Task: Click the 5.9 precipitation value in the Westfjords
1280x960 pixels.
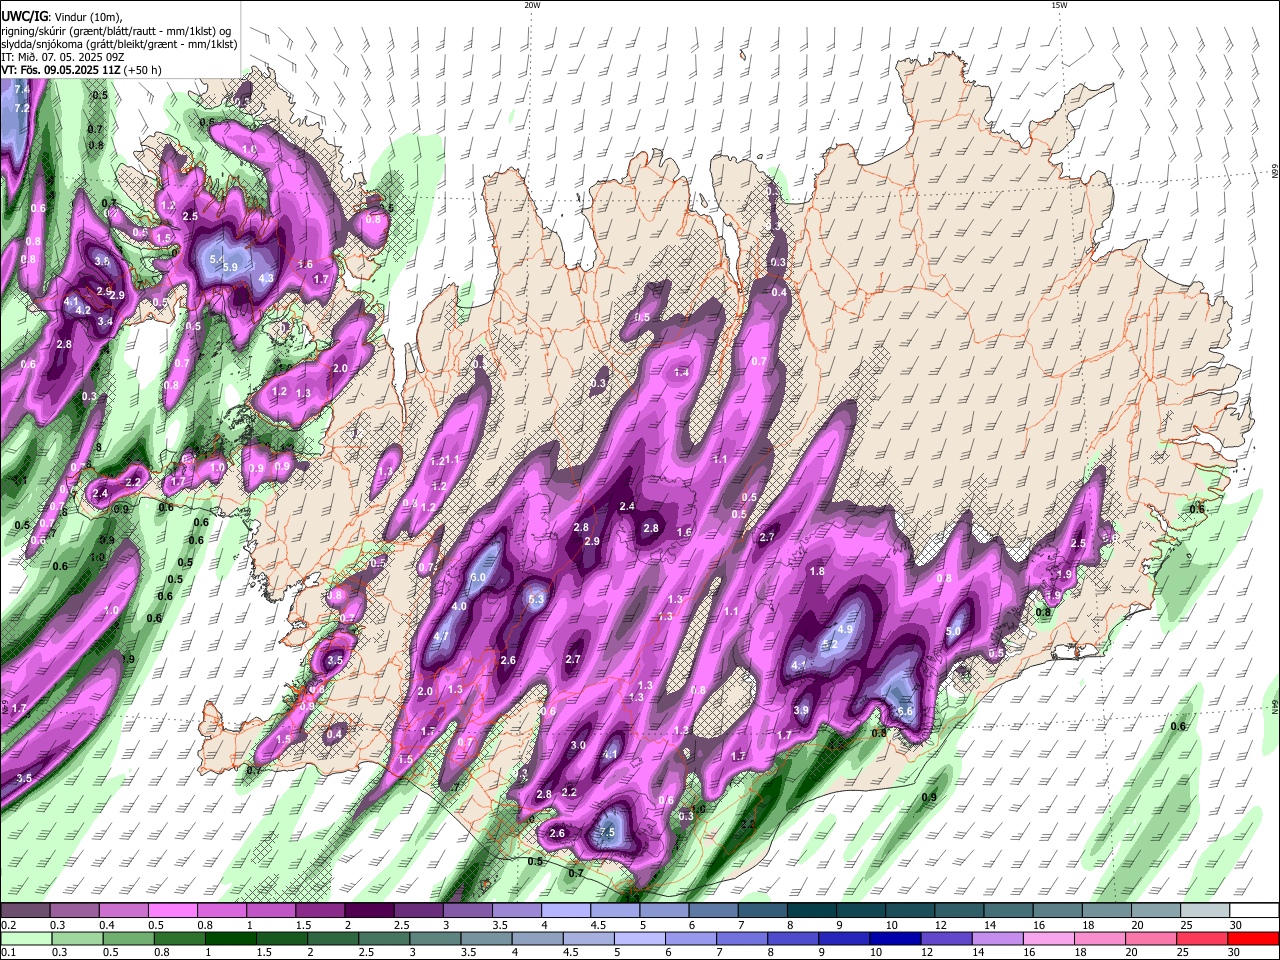Action: tap(230, 267)
